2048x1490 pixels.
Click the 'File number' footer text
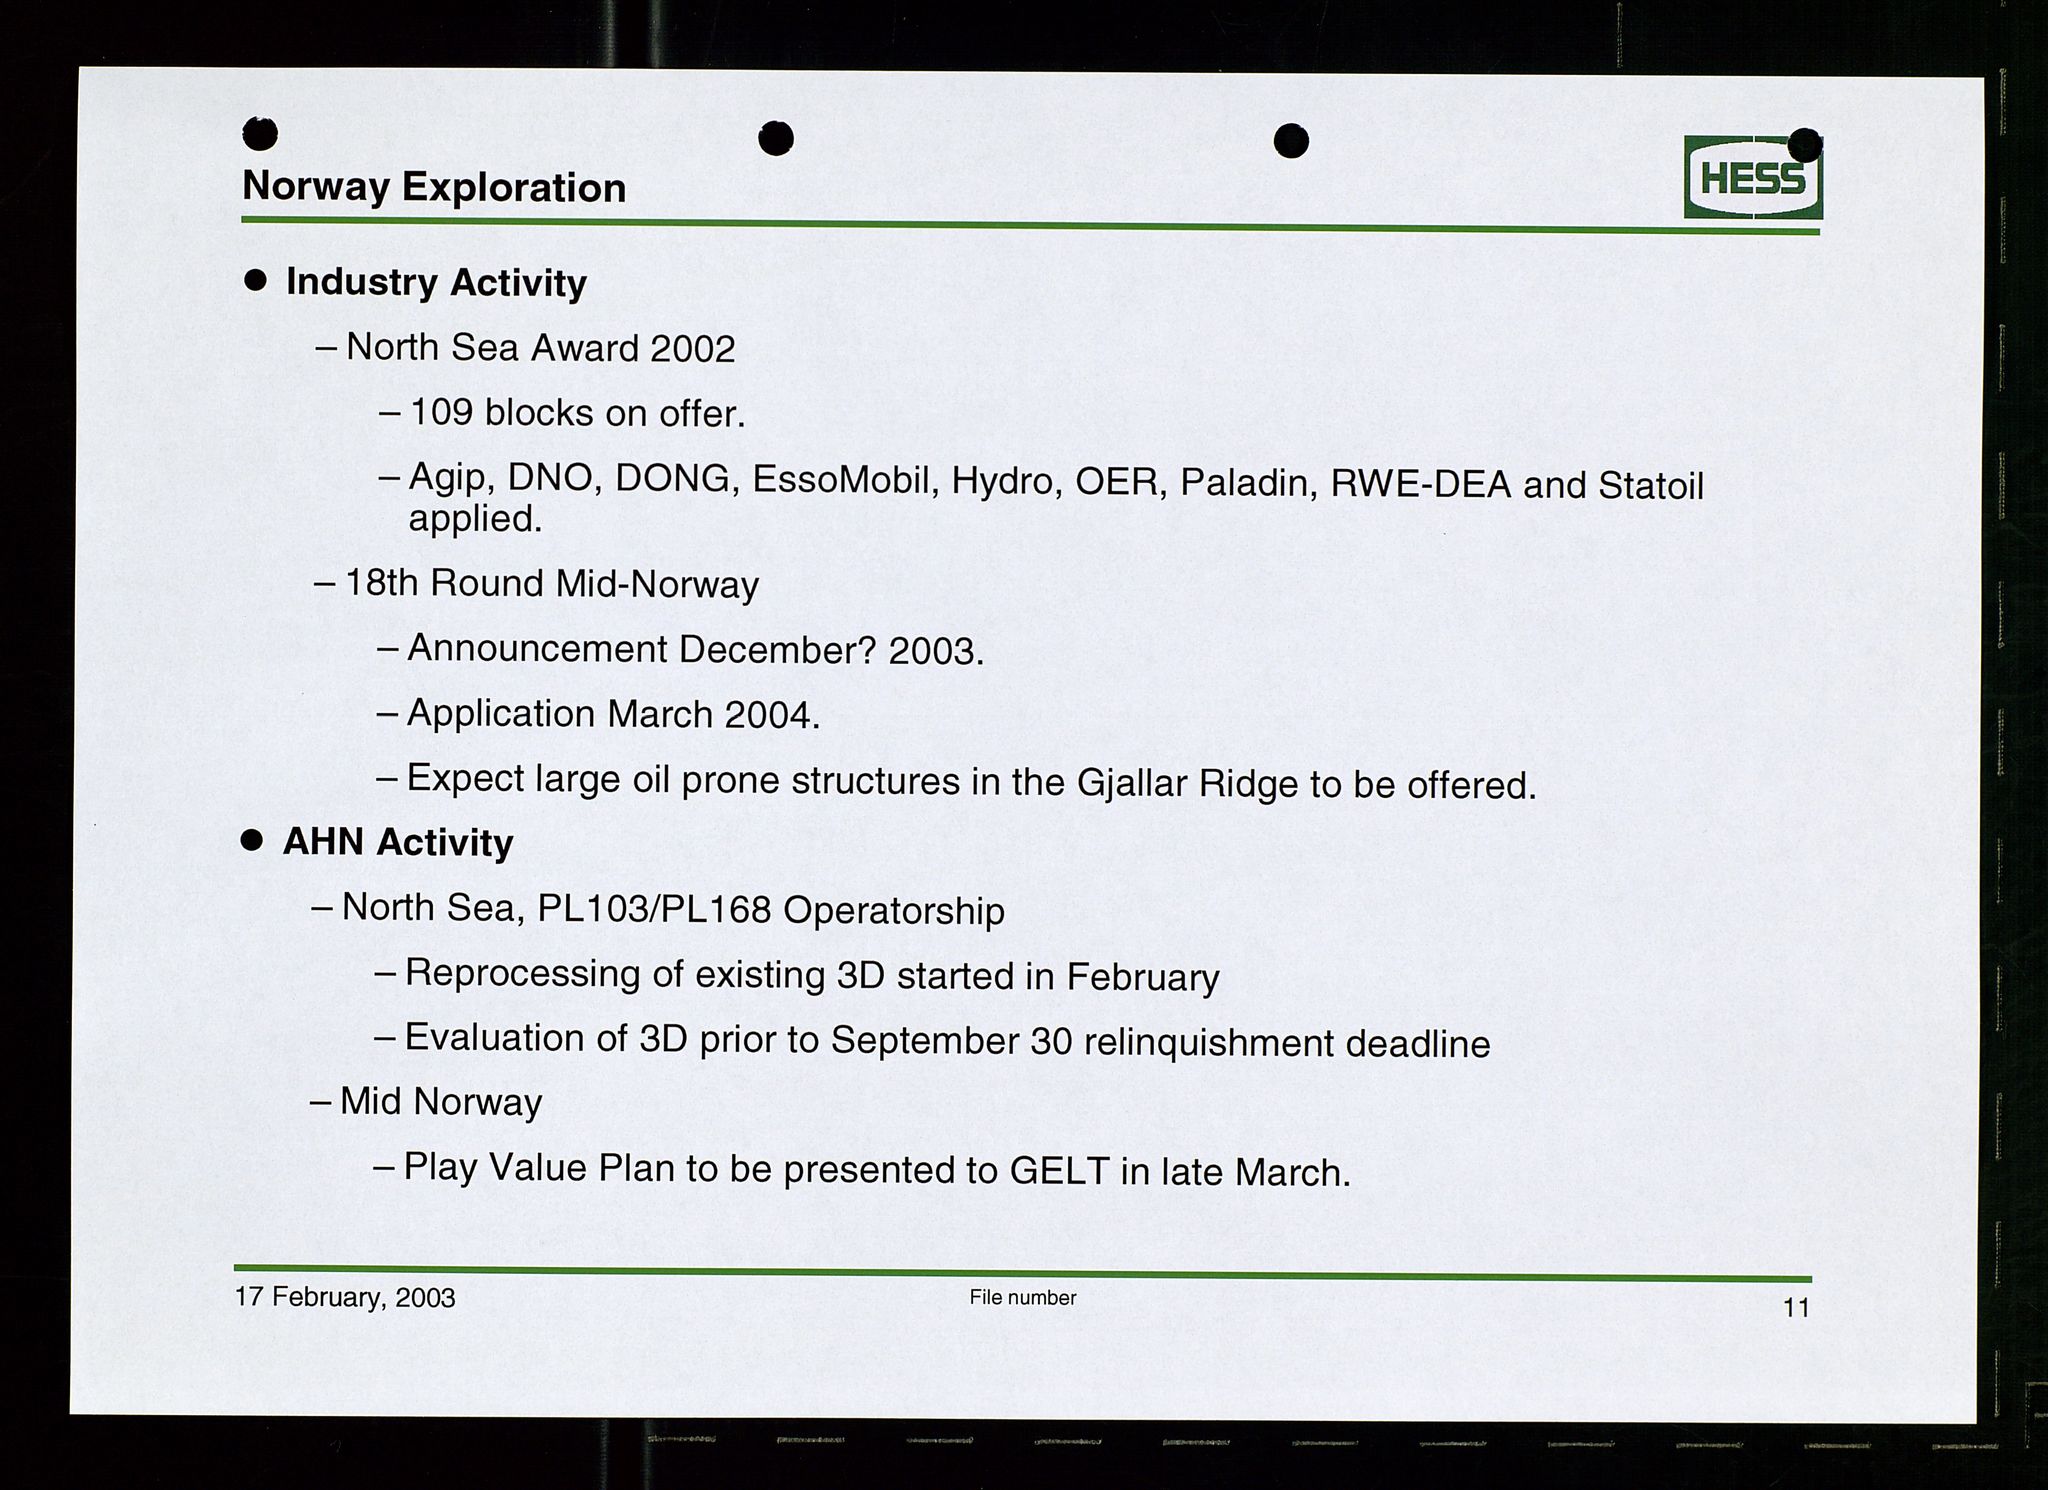pos(1022,1298)
